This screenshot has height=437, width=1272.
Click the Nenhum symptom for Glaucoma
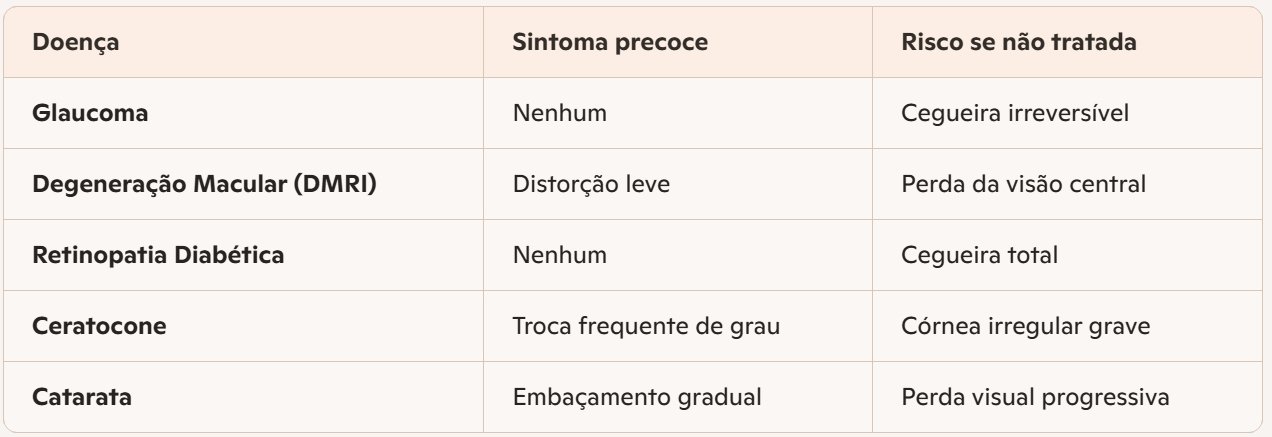(559, 113)
